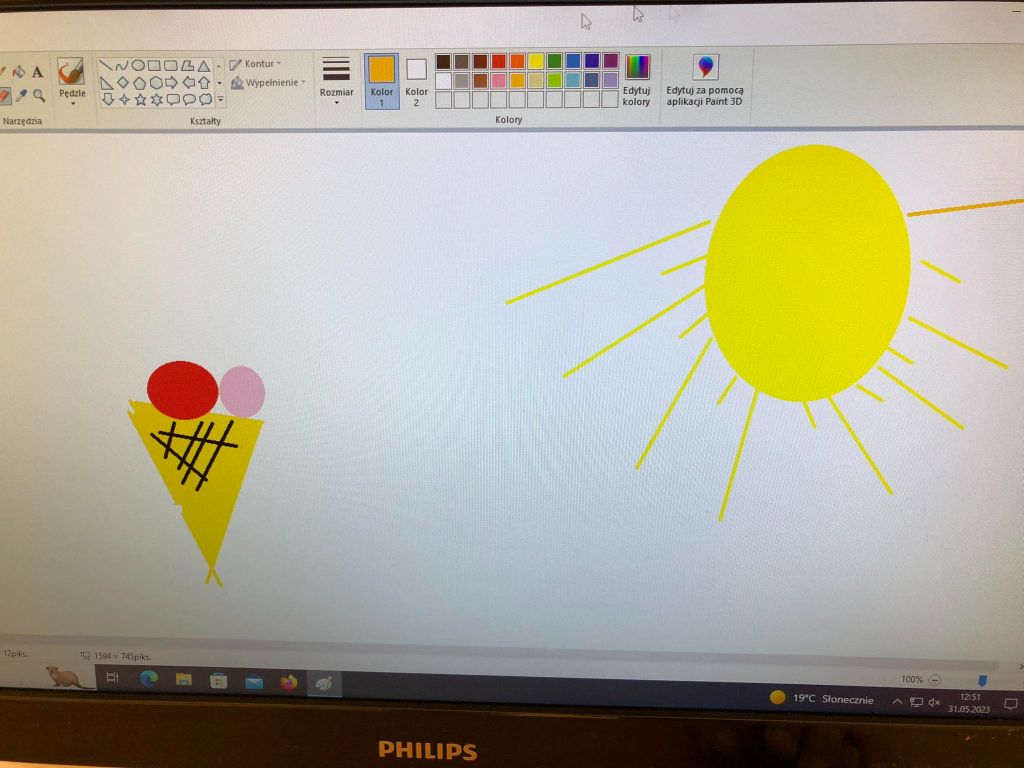Pick the black color swatch

[443, 61]
